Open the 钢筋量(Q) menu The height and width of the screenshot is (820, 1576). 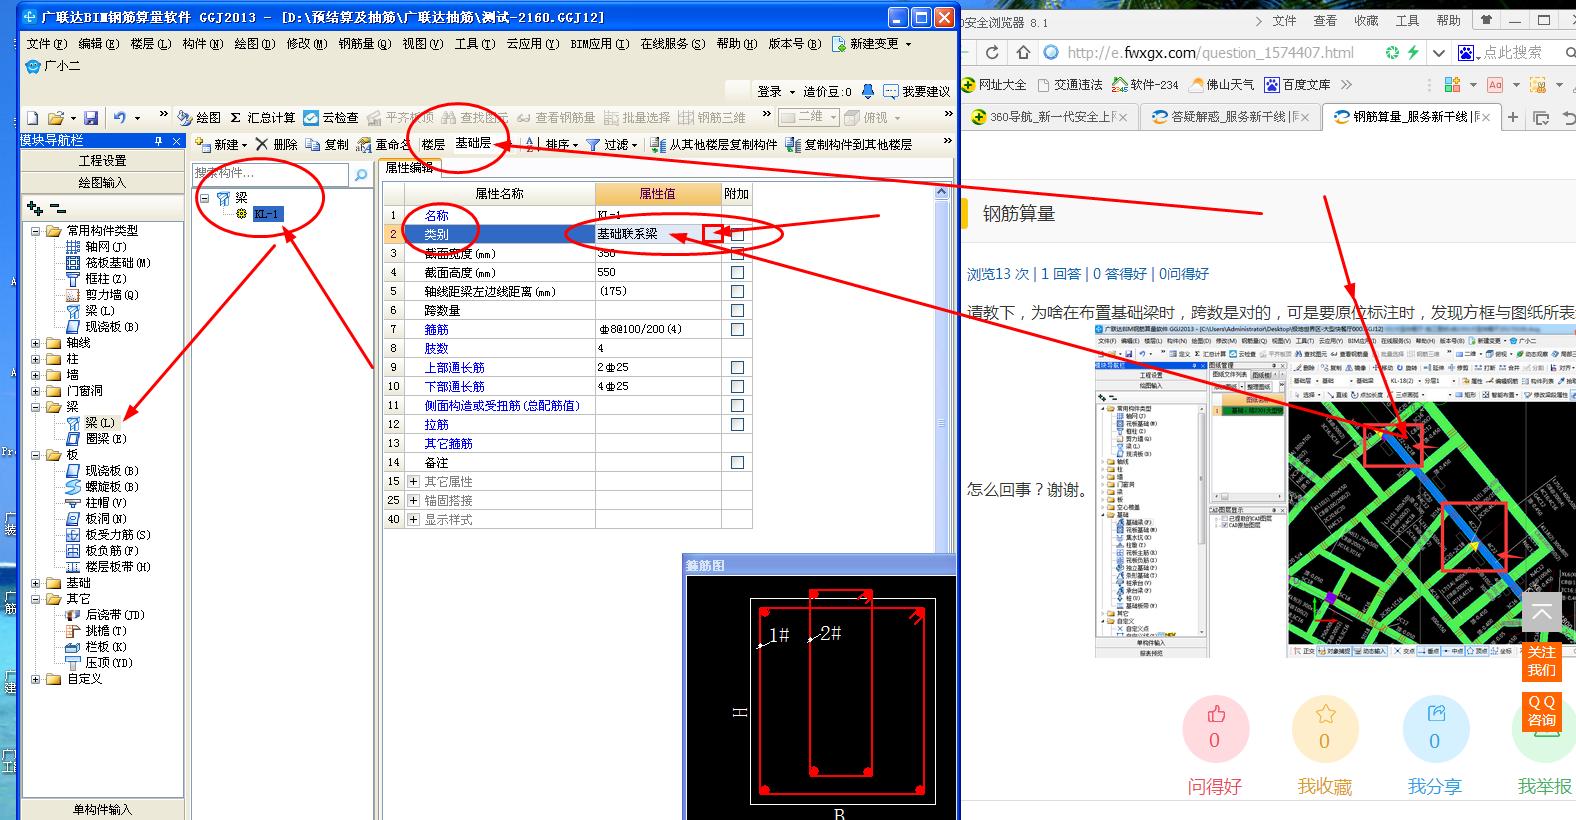click(x=365, y=44)
